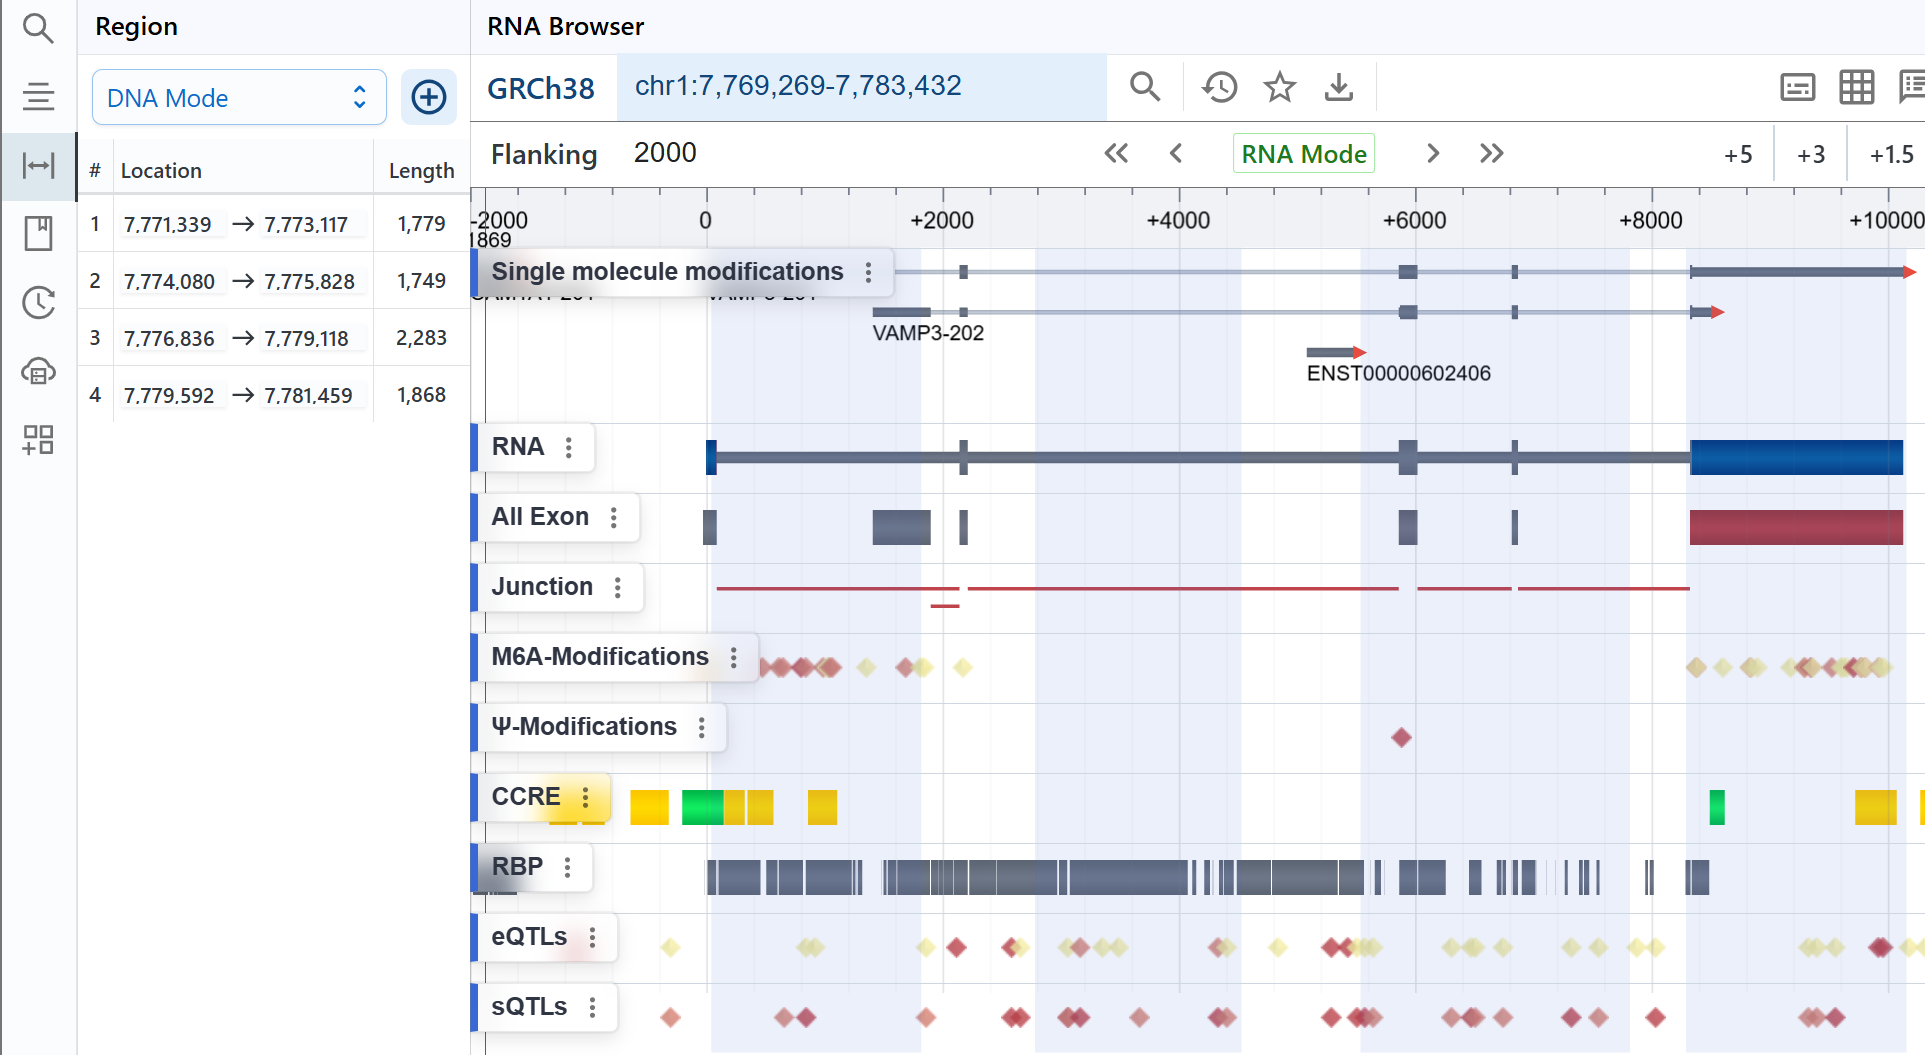Select region row 3 in table
The width and height of the screenshot is (1925, 1055).
[270, 338]
